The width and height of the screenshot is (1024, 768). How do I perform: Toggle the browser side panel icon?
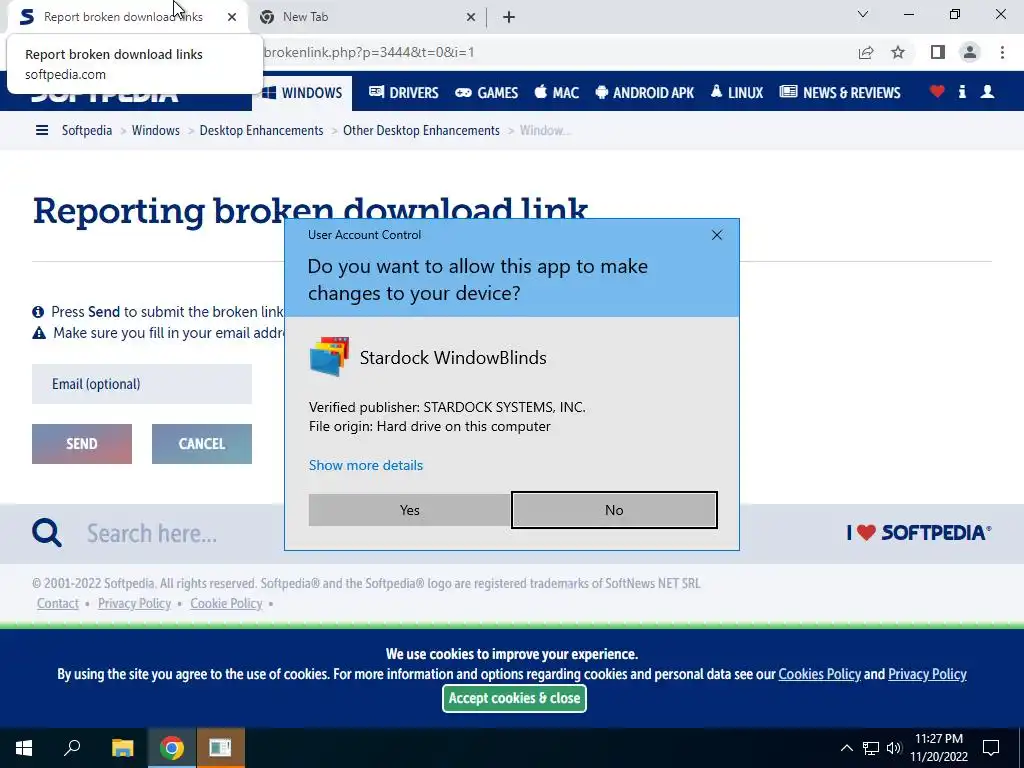[938, 52]
